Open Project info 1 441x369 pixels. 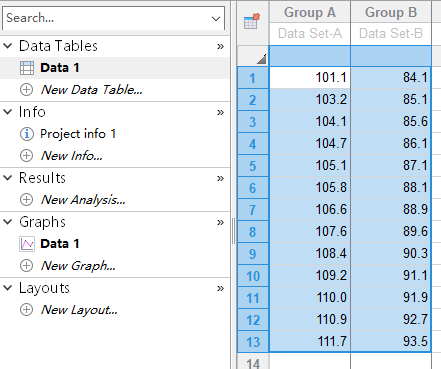coord(78,134)
